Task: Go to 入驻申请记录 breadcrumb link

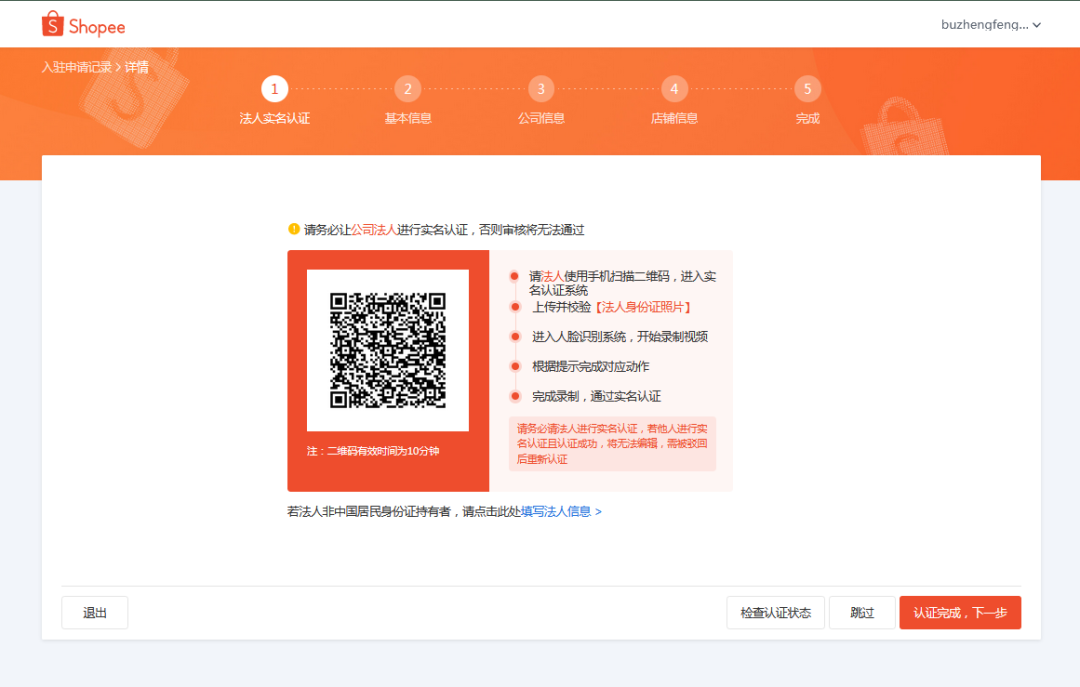Action: coord(76,67)
